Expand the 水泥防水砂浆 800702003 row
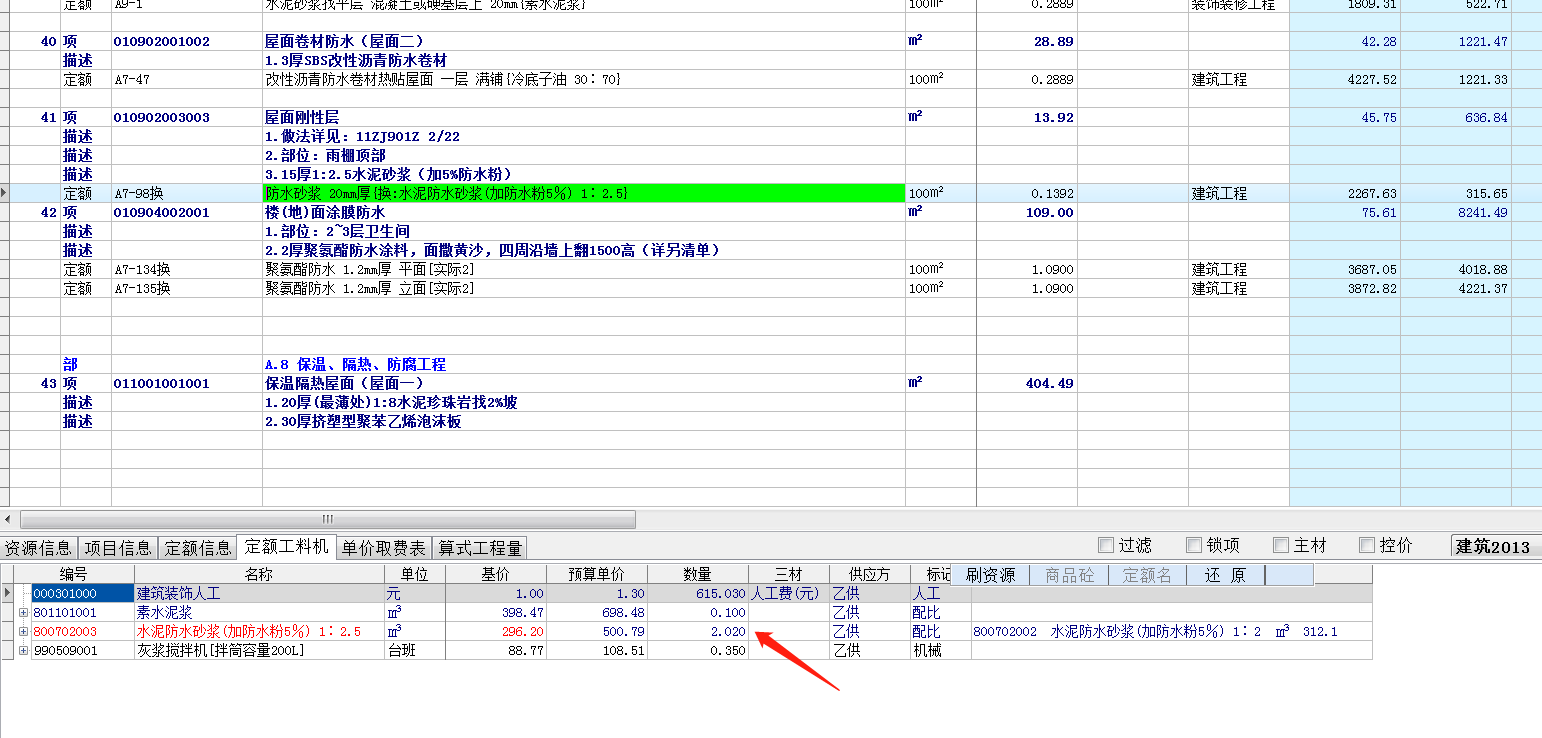1542x738 pixels. [x=24, y=631]
